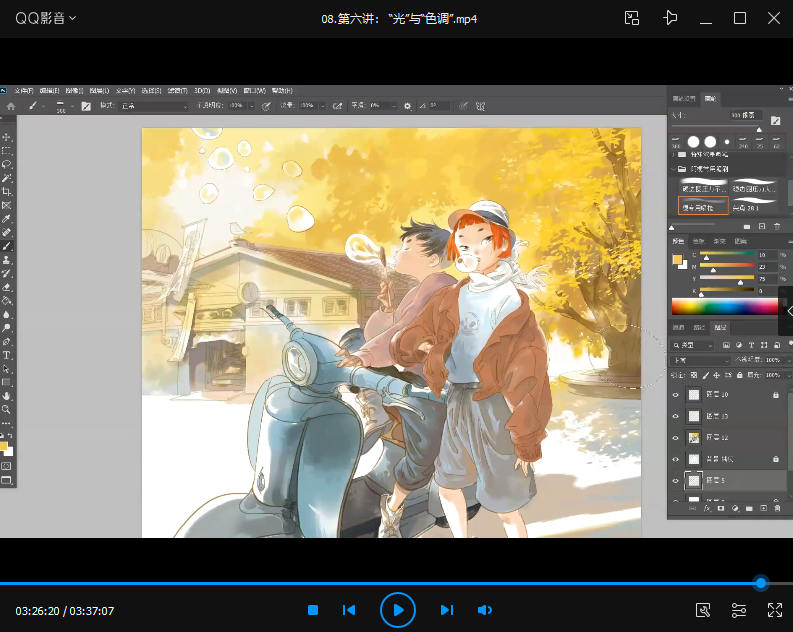Screen dimensions: 793x632
Task: Click the yellow foreground color swatch
Action: pyautogui.click(x=677, y=260)
